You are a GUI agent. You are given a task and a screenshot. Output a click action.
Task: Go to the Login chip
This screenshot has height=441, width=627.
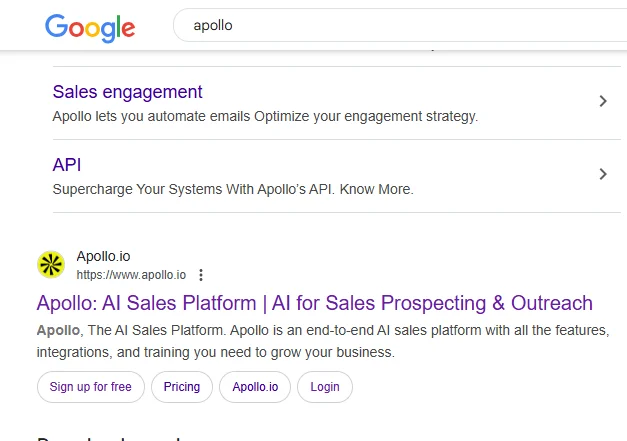click(325, 387)
